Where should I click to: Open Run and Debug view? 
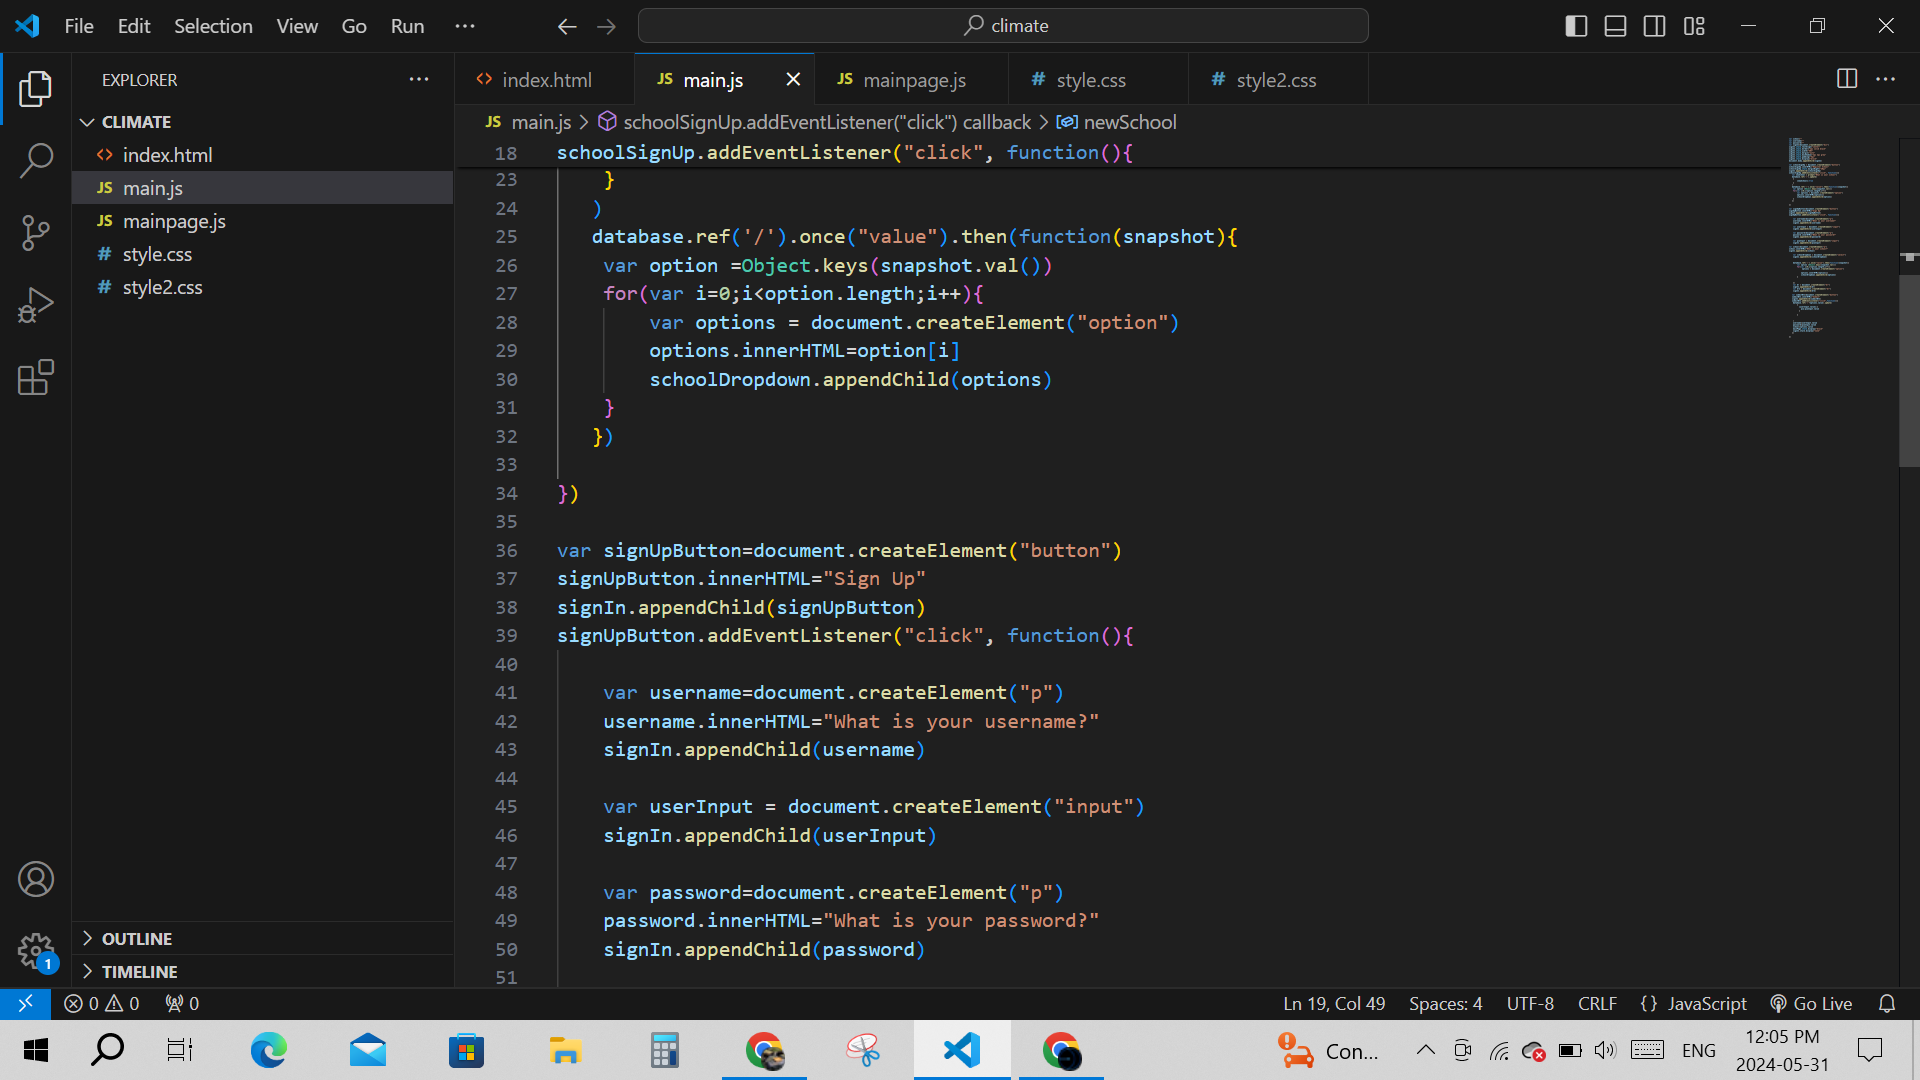pyautogui.click(x=36, y=305)
